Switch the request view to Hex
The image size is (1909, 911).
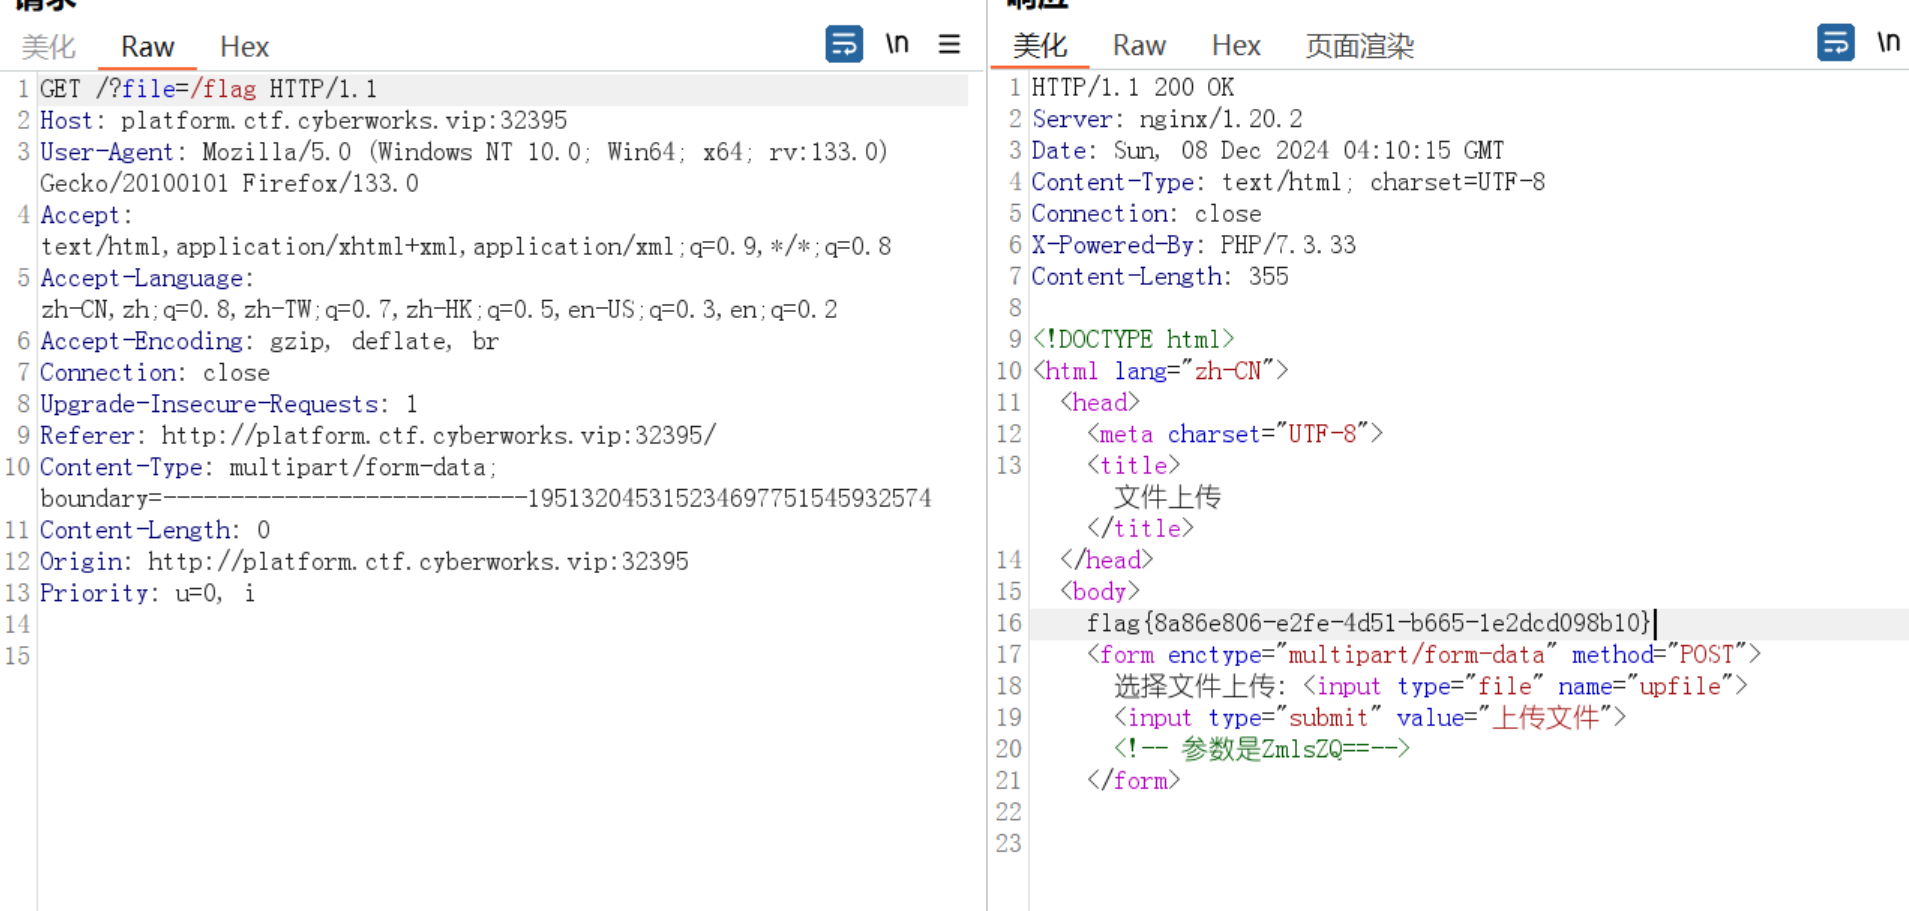point(243,46)
